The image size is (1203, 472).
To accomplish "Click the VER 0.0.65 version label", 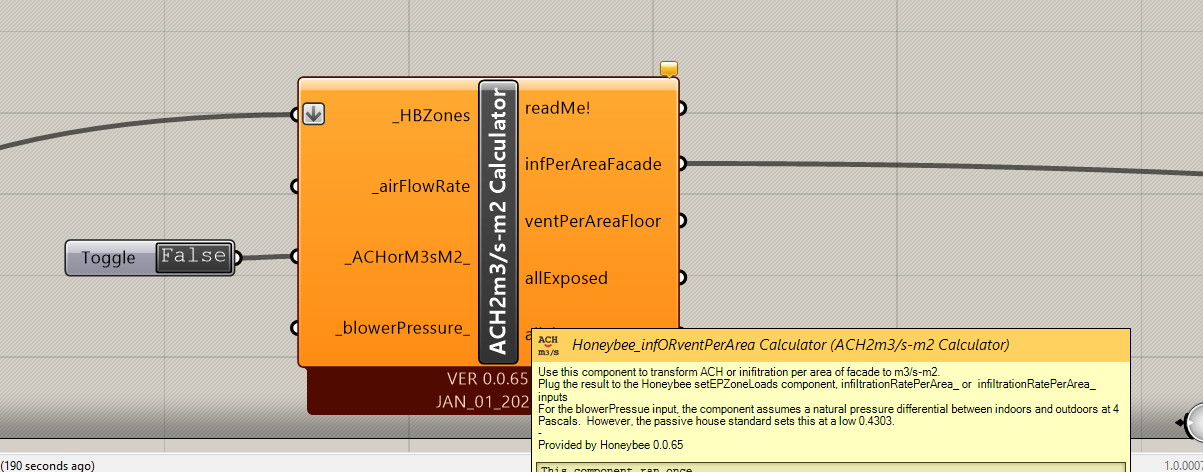I will point(487,379).
